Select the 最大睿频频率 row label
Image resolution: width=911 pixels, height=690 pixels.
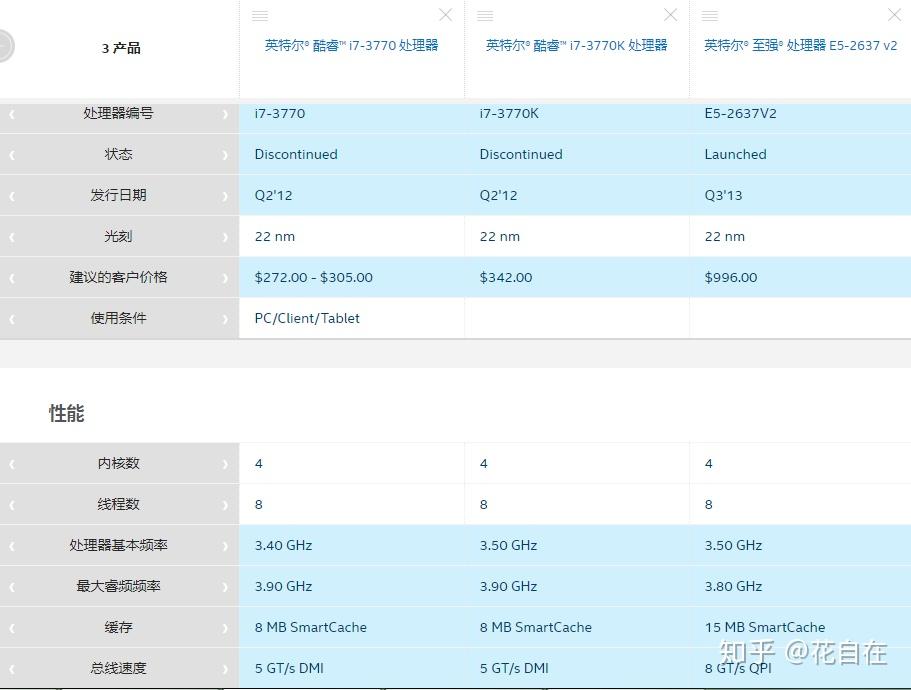119,586
